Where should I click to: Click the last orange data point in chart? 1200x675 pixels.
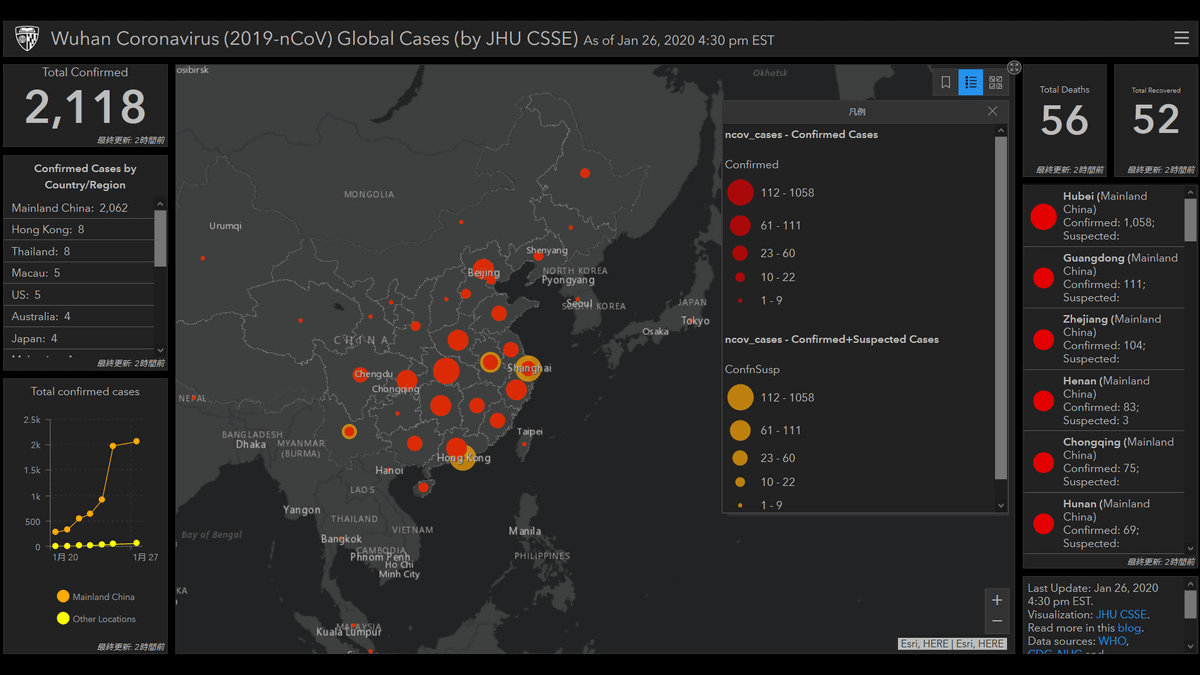coord(136,441)
